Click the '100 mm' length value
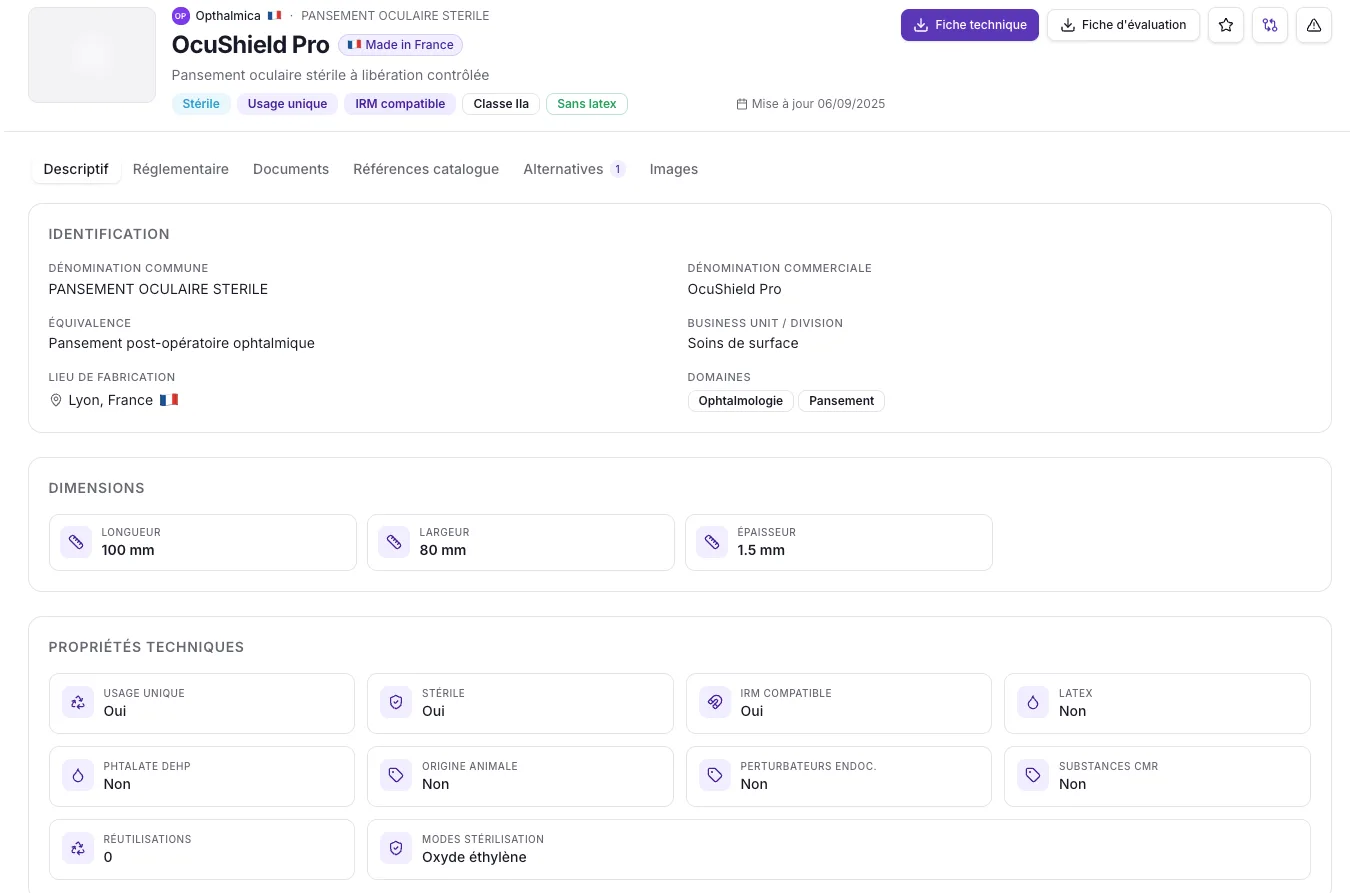Viewport: 1350px width, 893px height. (x=128, y=550)
